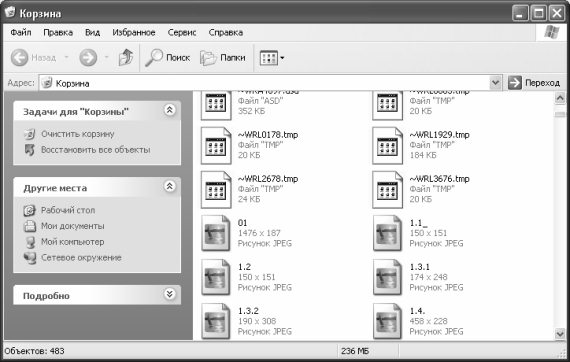Screen dimensions: 570x362
Task: Select the 1.1_ JPEG image icon
Action: pos(388,233)
